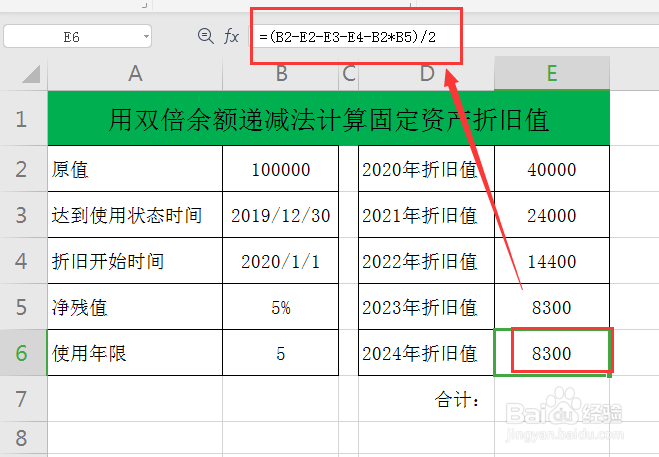Click cell 合计：

(x=427, y=399)
